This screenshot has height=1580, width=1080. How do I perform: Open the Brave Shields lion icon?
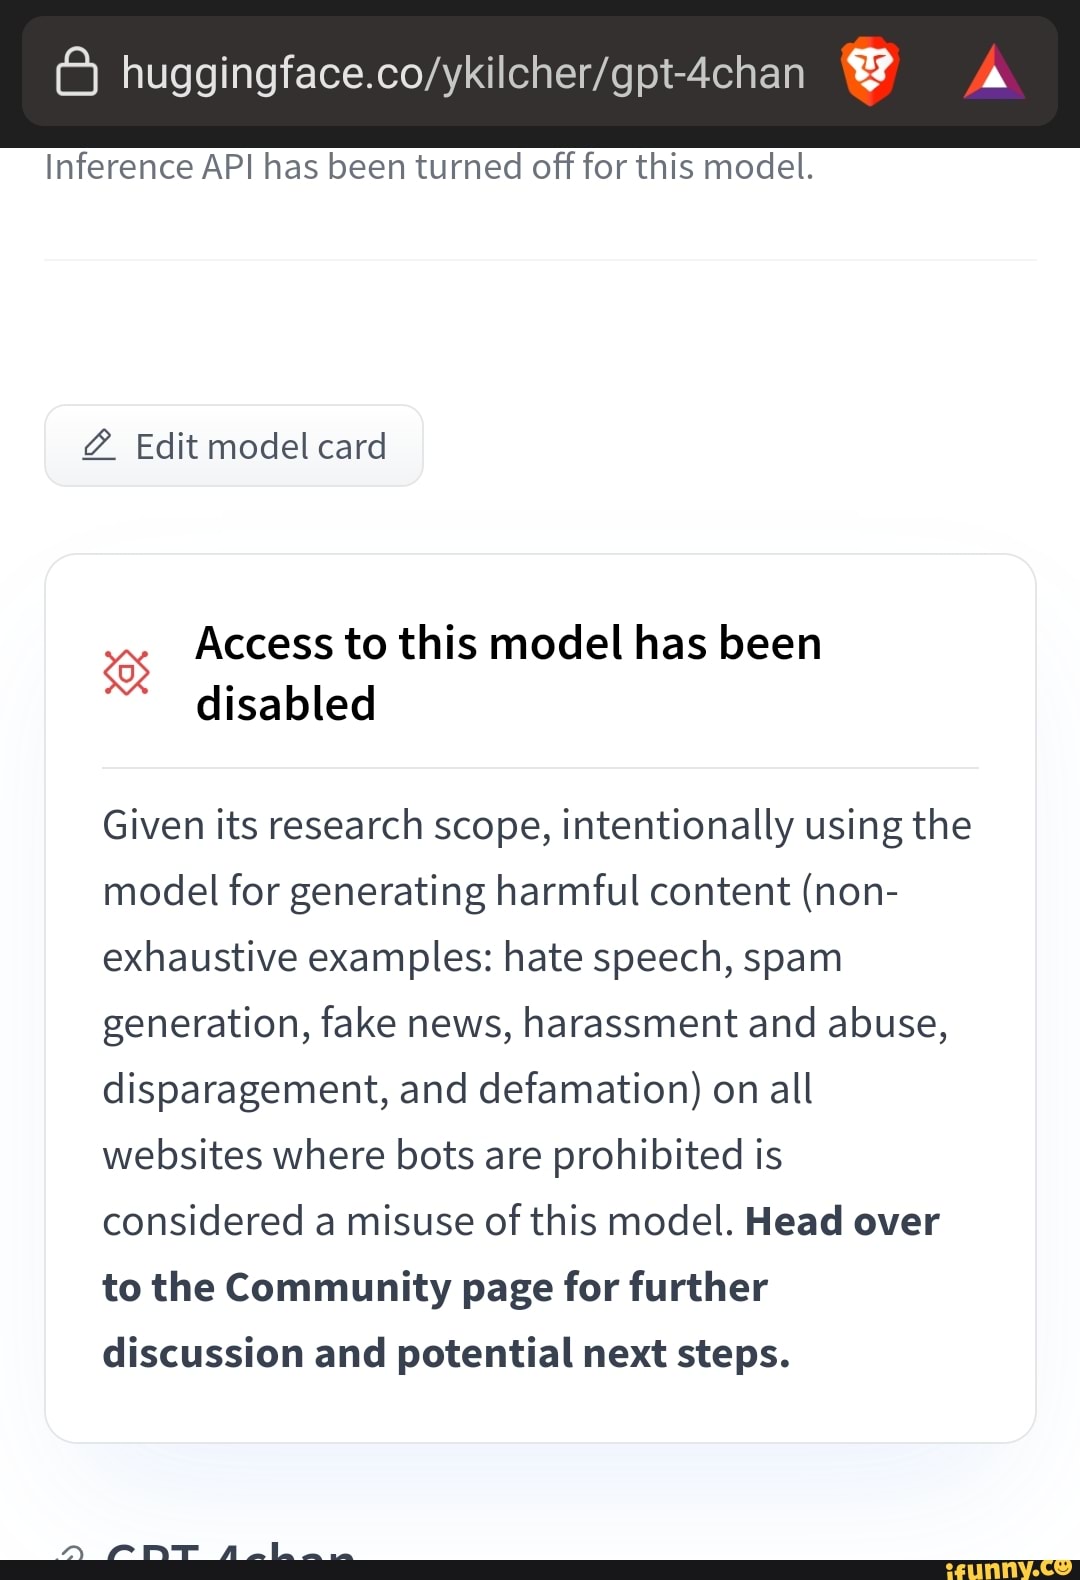(870, 72)
